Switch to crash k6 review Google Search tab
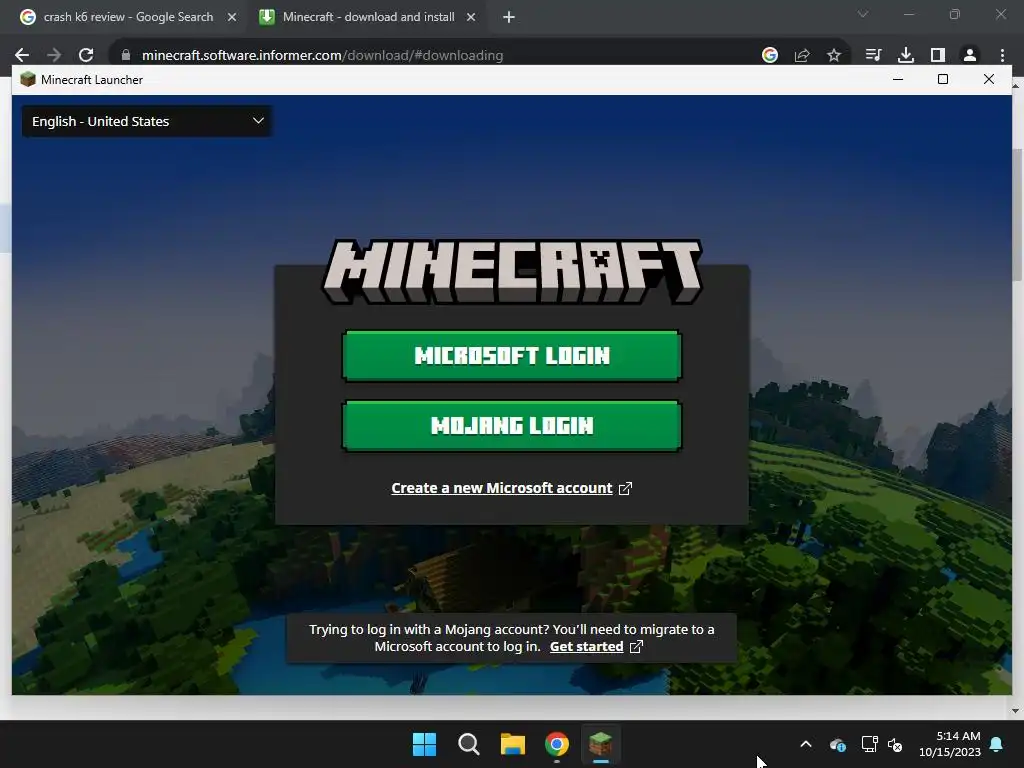Viewport: 1024px width, 768px height. click(x=128, y=17)
